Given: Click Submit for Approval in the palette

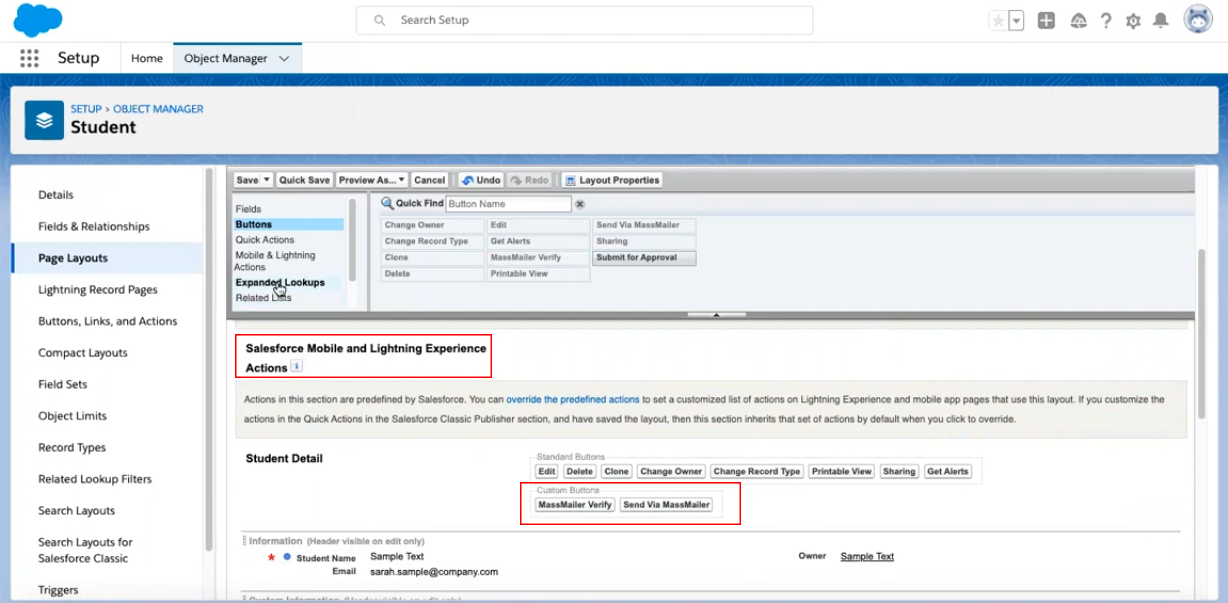Looking at the screenshot, I should [x=645, y=258].
